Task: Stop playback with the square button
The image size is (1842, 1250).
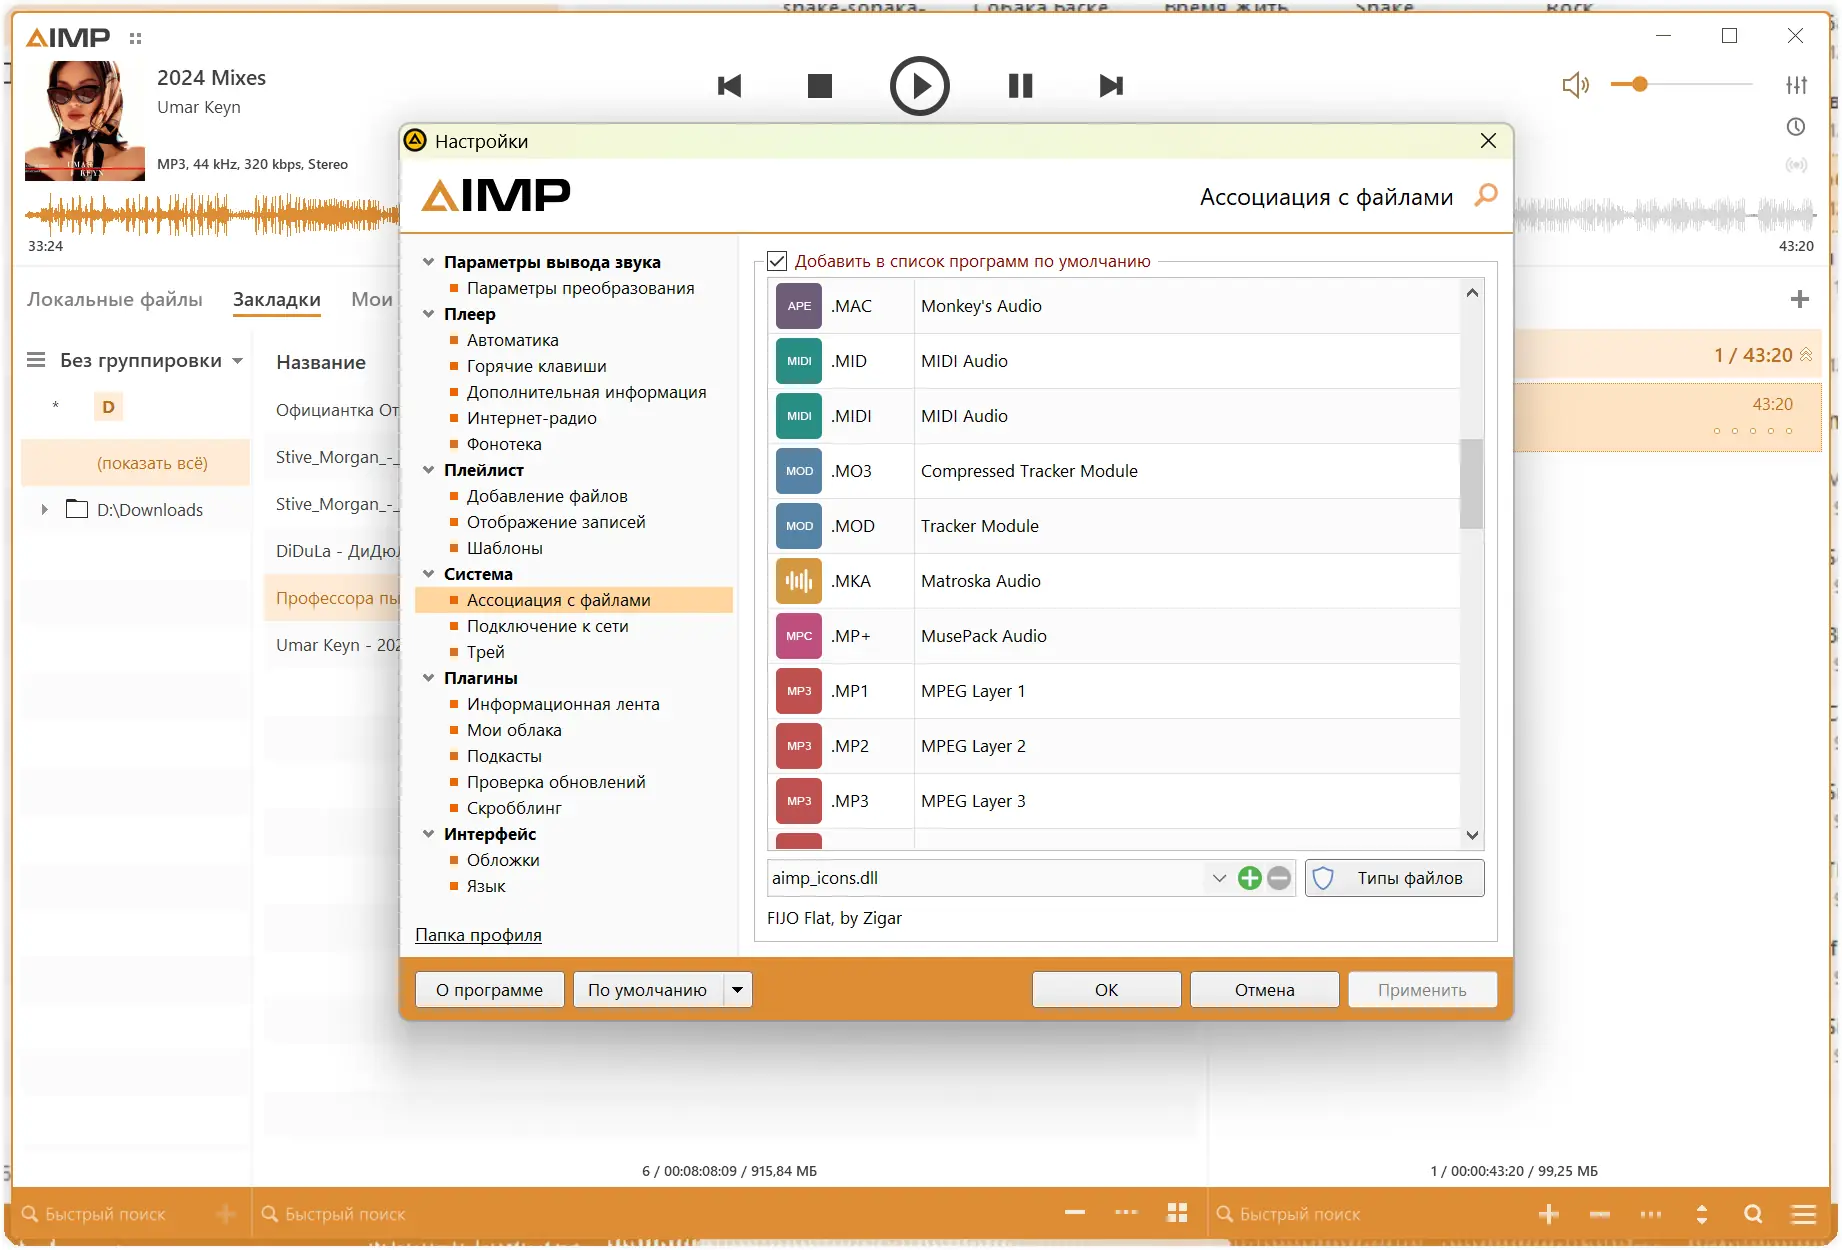Action: [820, 86]
